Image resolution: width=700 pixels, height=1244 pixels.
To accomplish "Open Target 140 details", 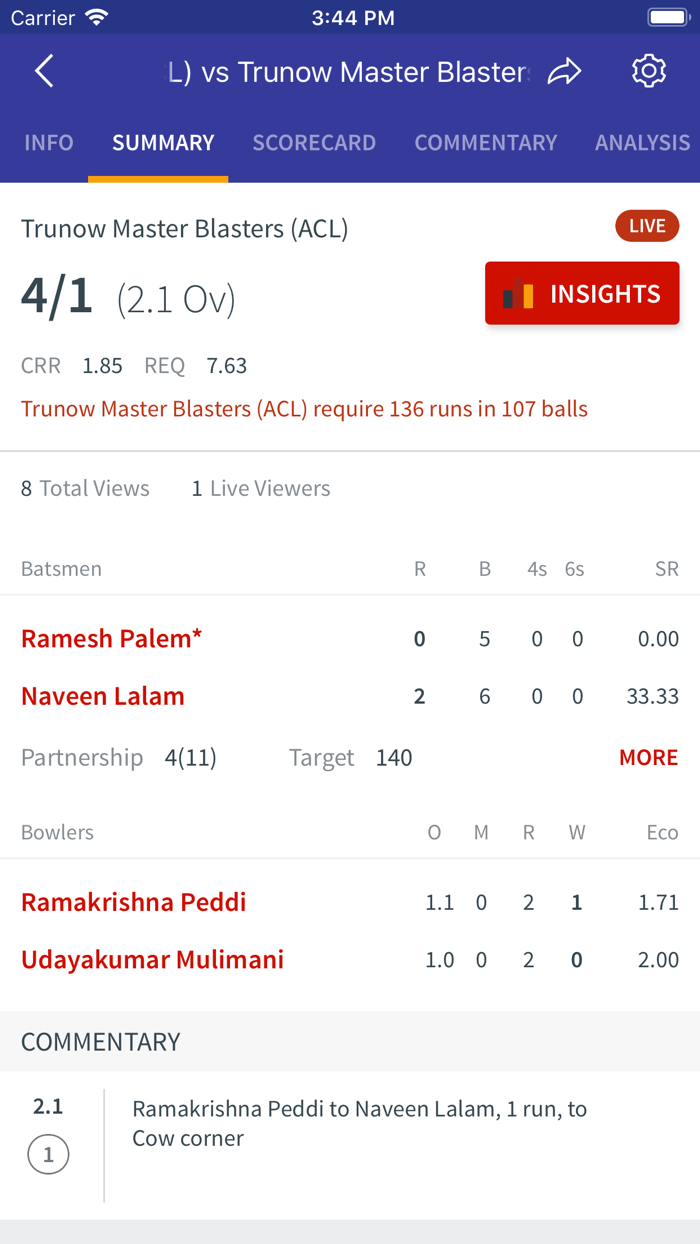I will (x=354, y=757).
